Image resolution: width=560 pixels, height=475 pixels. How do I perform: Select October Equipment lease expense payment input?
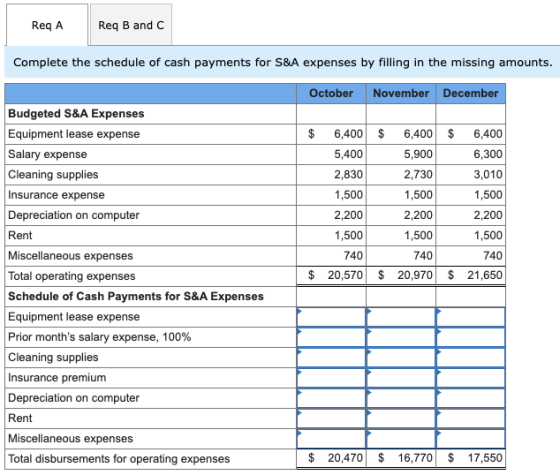tap(331, 317)
